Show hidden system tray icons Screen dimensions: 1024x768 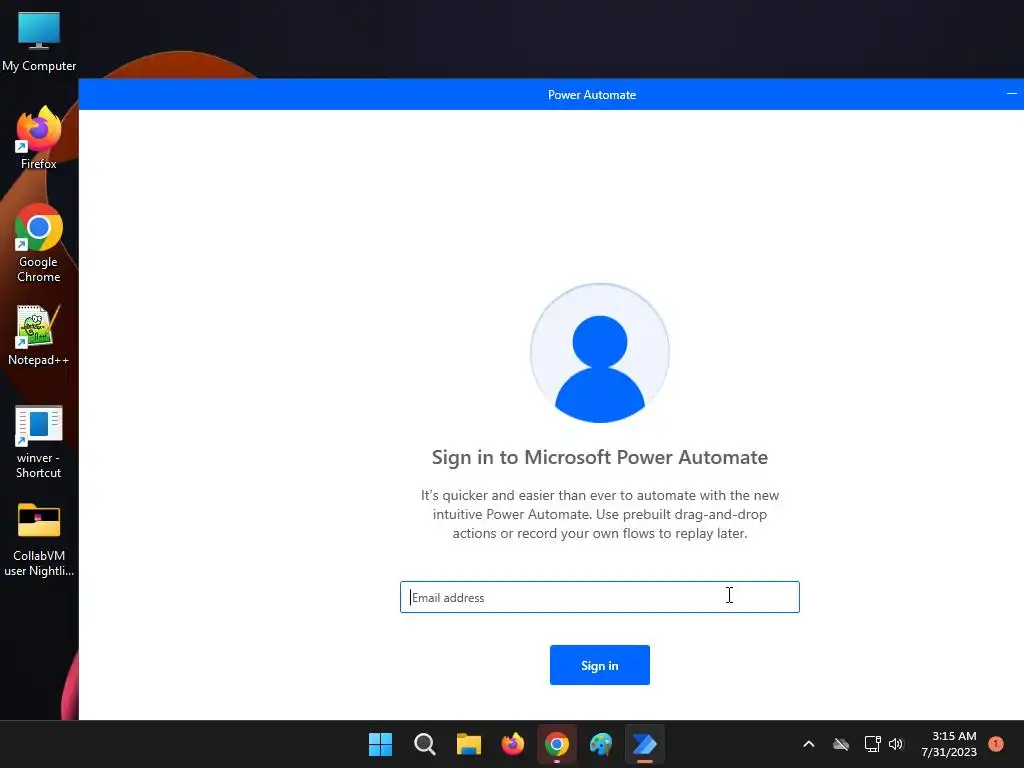click(808, 744)
